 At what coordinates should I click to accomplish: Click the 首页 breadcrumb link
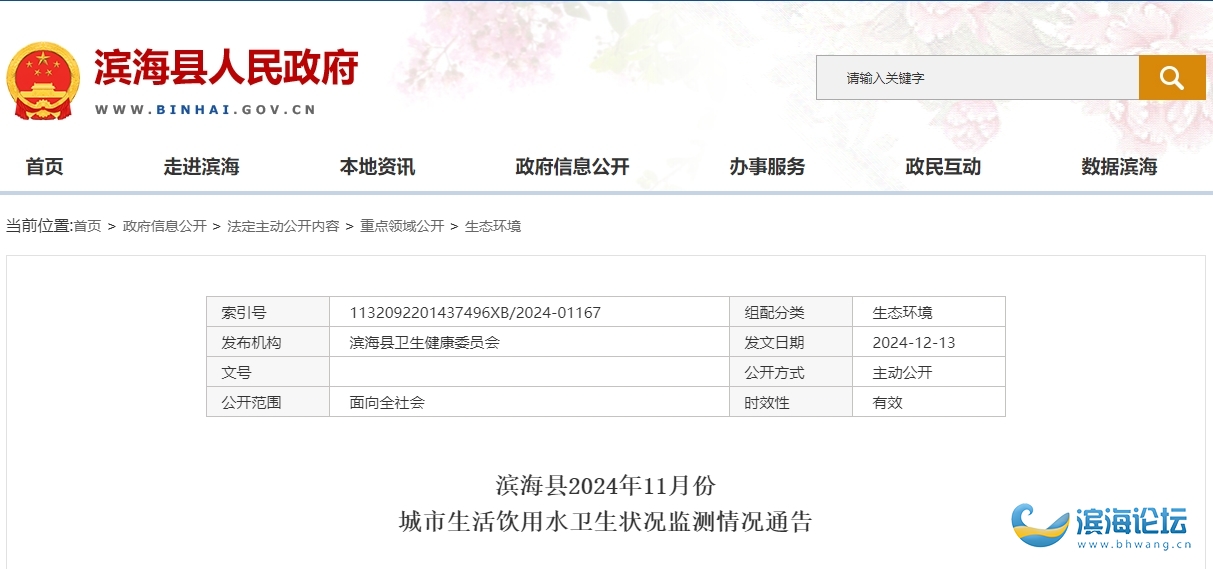88,226
